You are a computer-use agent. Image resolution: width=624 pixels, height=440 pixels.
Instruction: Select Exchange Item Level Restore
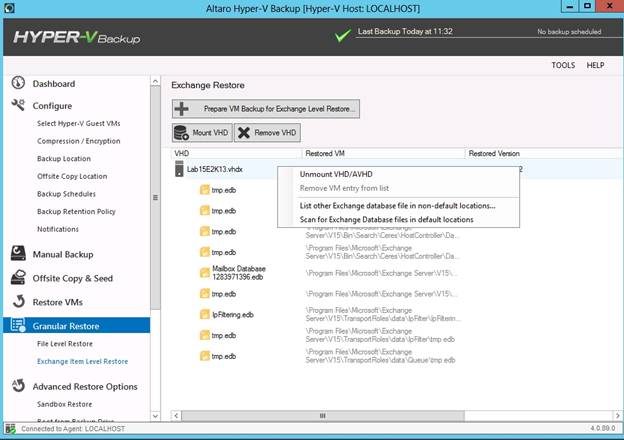[x=82, y=361]
